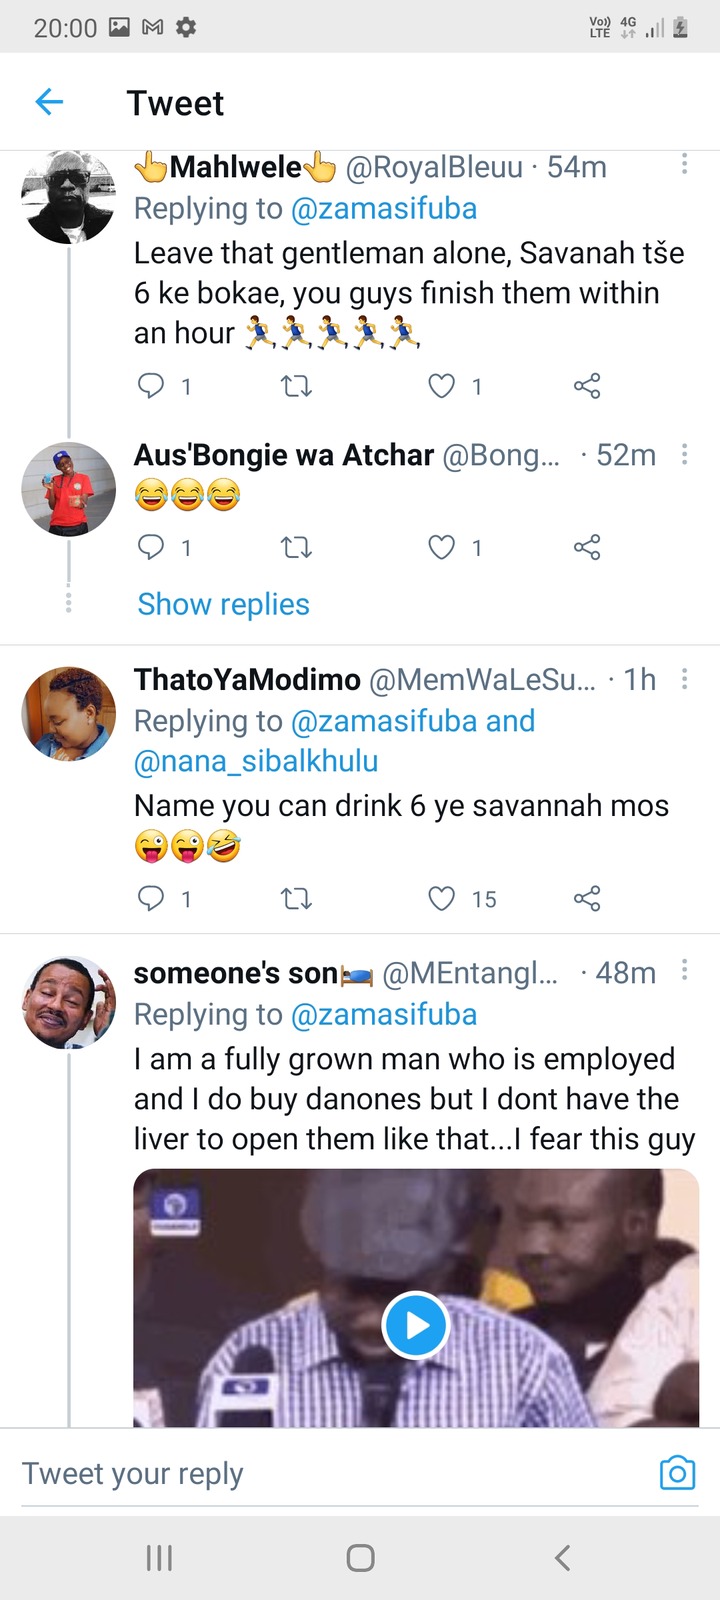Open the @nana_sibalkhulu mention link
720x1600 pixels.
click(x=256, y=761)
